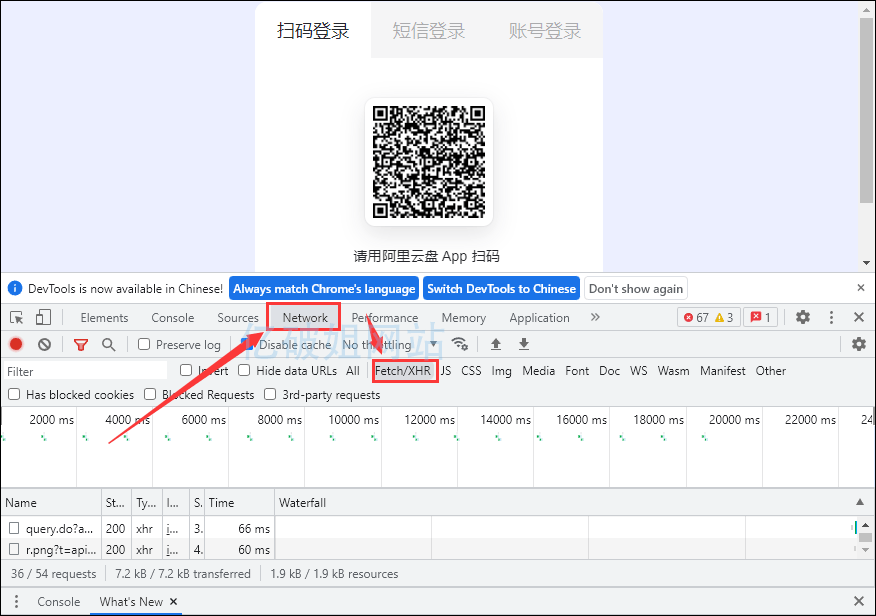Filter requests by Fetch/XHR type
Viewport: 876px width, 616px height.
tap(403, 371)
